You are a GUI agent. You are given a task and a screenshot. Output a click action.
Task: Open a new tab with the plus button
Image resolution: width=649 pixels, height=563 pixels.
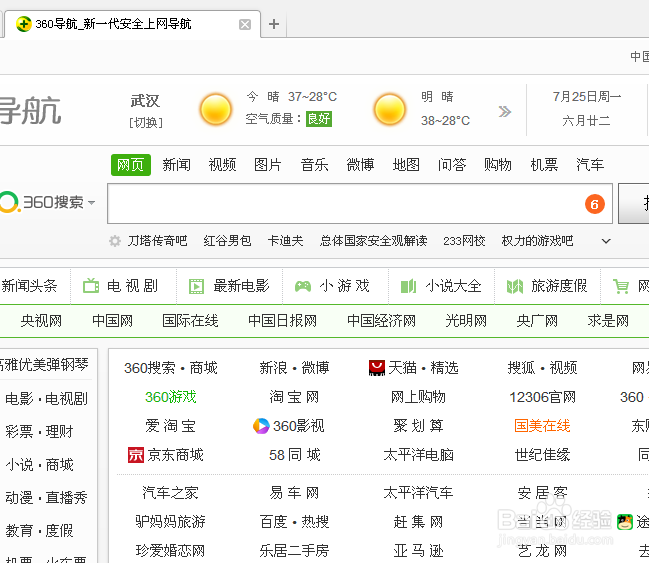click(274, 24)
